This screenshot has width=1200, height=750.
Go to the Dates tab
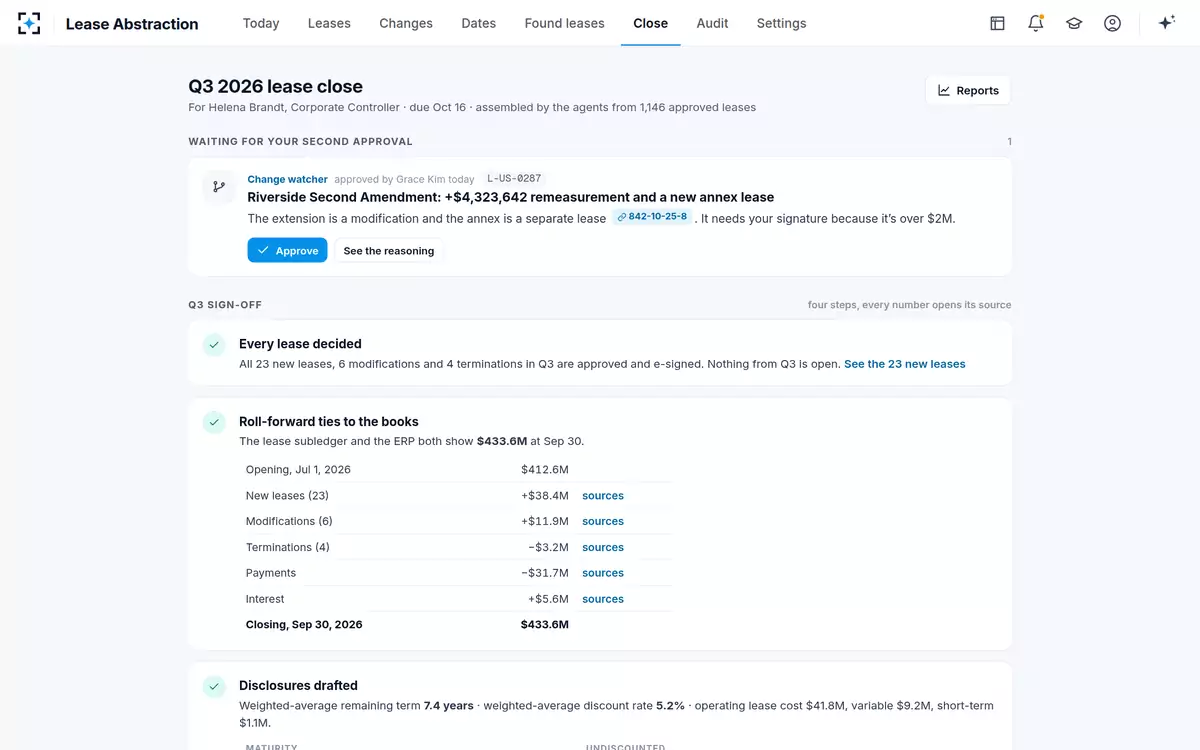coord(479,23)
